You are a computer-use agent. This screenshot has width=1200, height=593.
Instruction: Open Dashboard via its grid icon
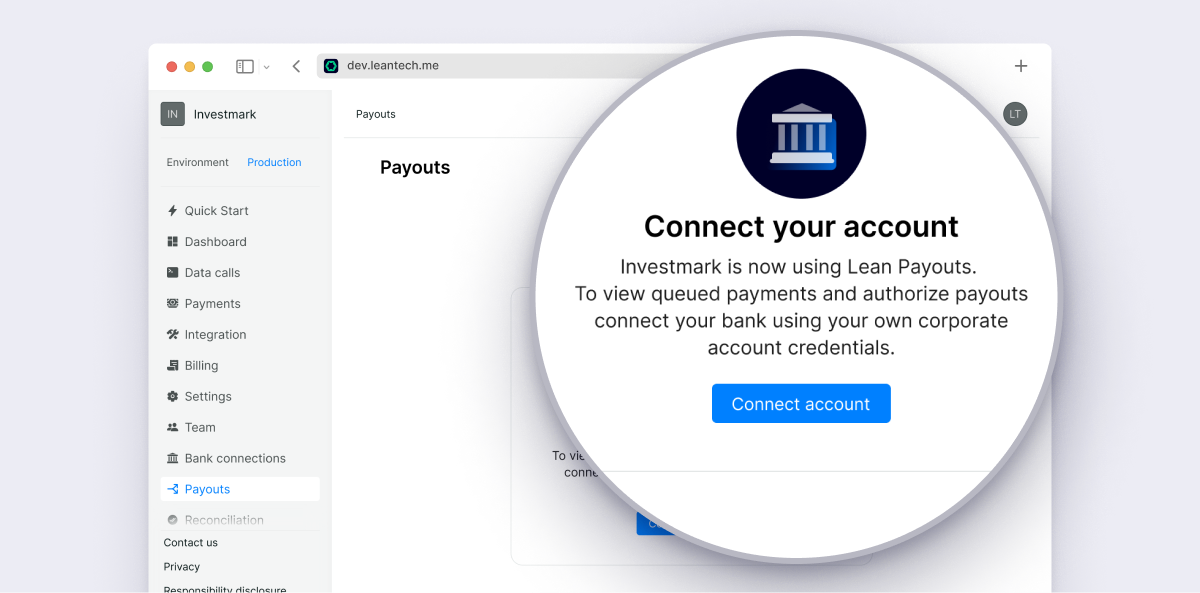point(173,242)
